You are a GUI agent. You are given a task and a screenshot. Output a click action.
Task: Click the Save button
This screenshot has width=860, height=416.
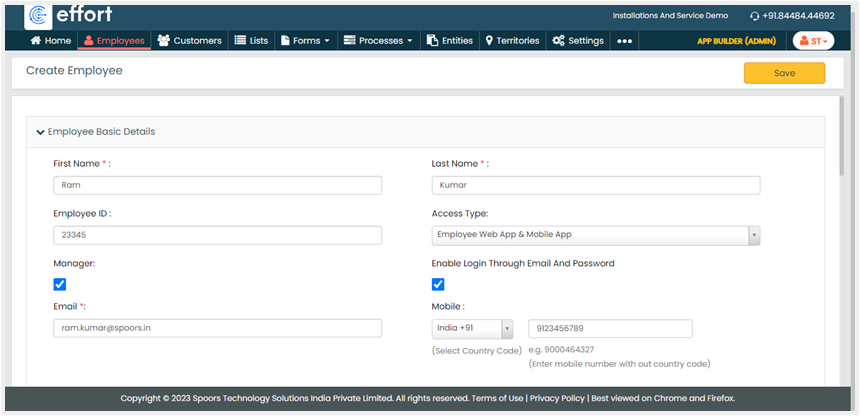tap(784, 73)
